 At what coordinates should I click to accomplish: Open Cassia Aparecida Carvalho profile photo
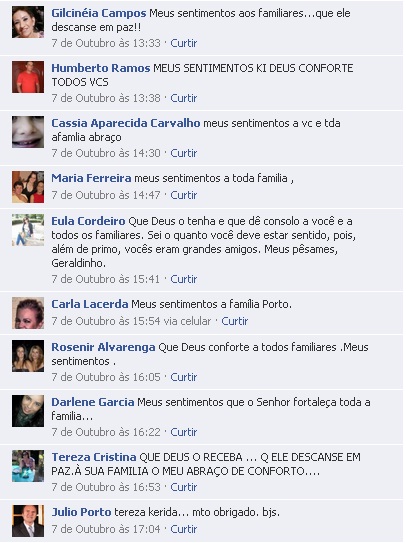tap(28, 132)
